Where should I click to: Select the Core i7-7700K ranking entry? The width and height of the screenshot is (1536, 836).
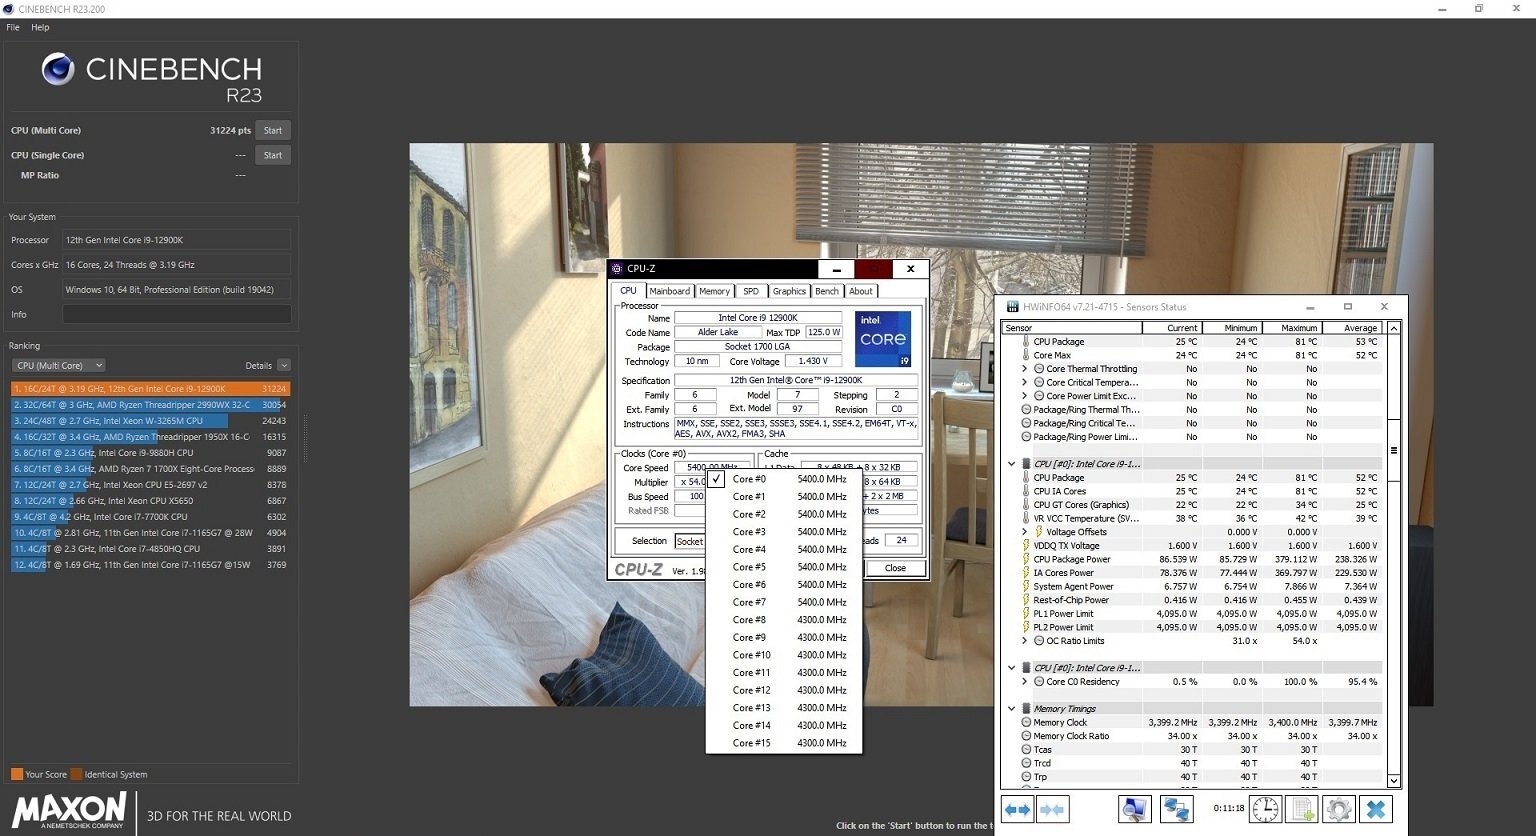pos(150,517)
